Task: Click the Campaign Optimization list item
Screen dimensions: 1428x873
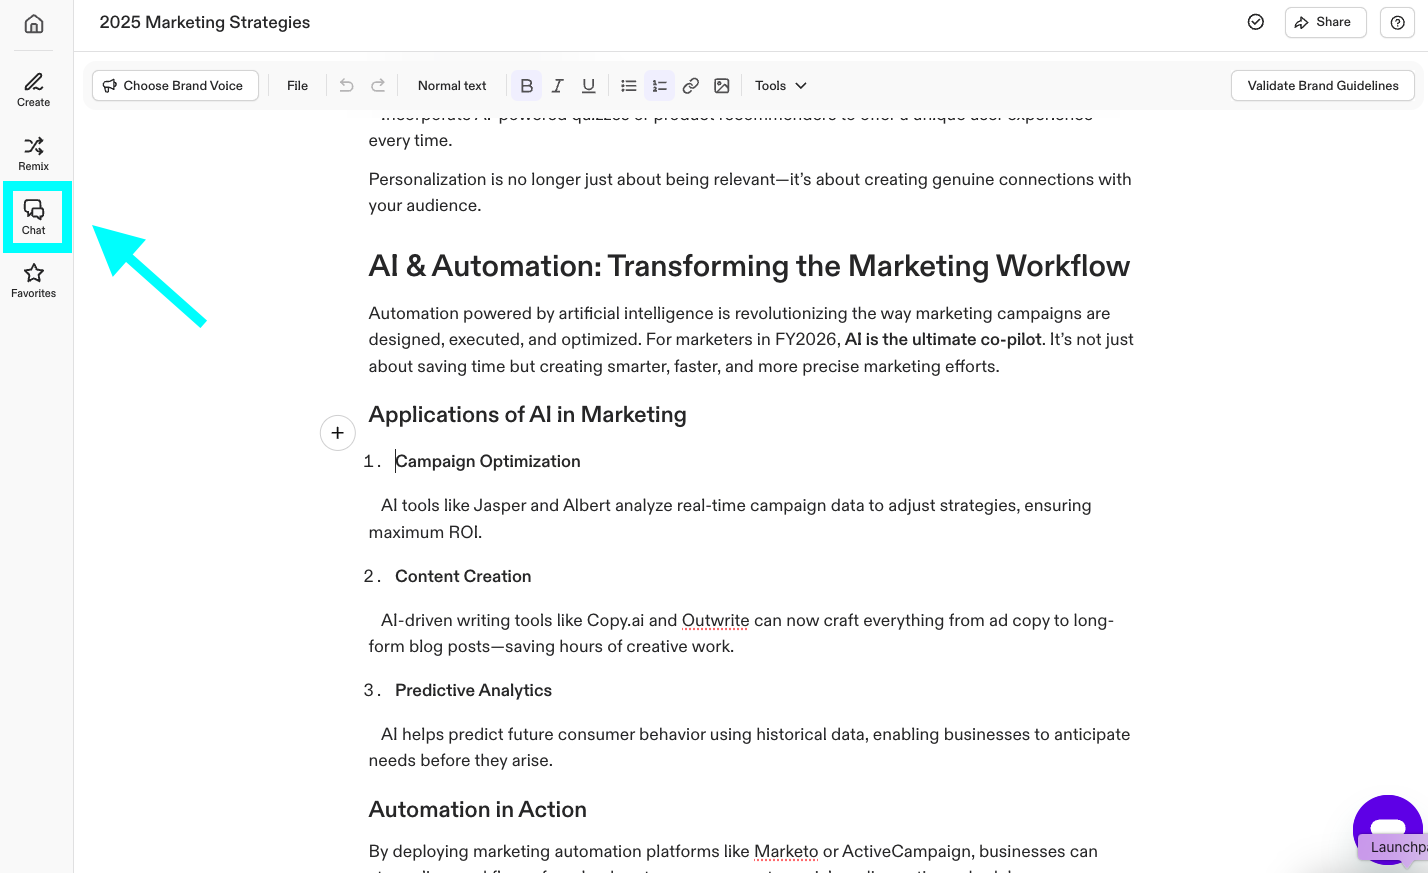Action: pyautogui.click(x=488, y=461)
